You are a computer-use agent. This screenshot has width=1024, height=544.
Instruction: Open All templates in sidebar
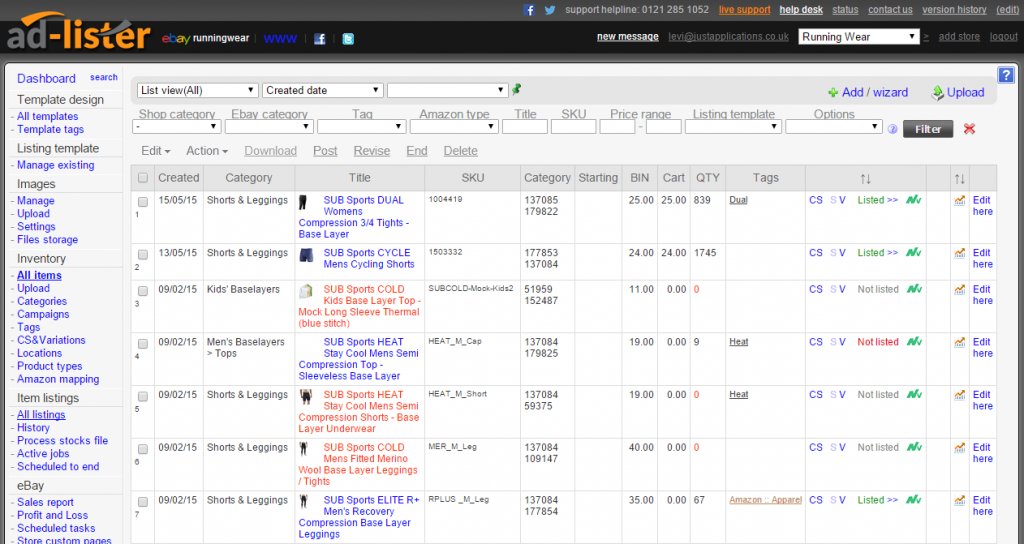(x=47, y=116)
